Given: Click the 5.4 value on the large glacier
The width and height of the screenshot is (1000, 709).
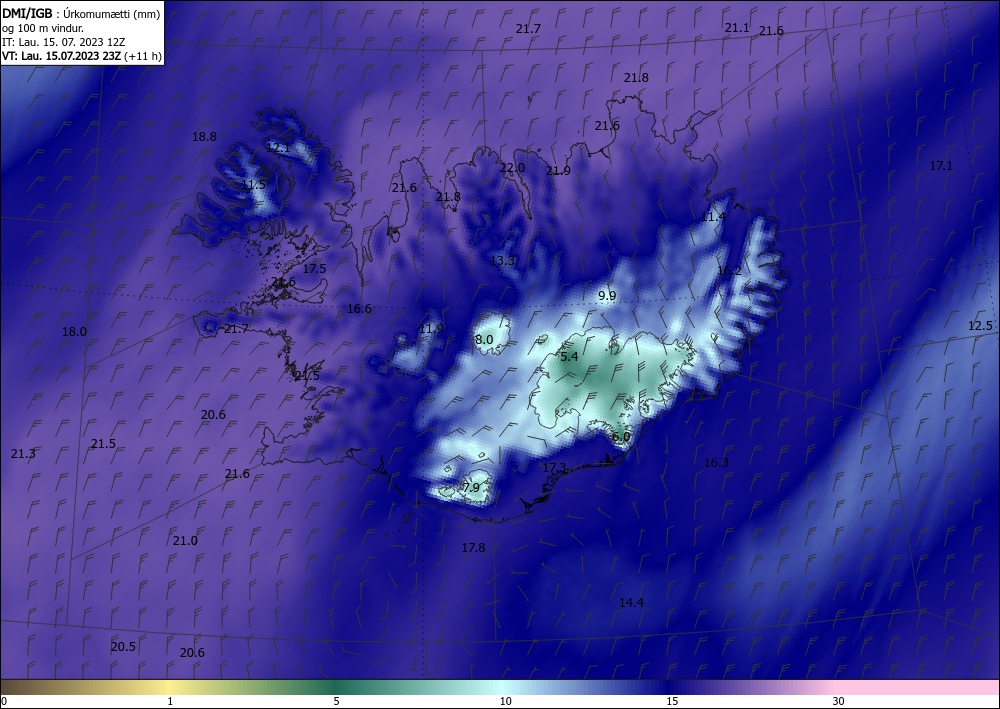Looking at the screenshot, I should click(569, 357).
